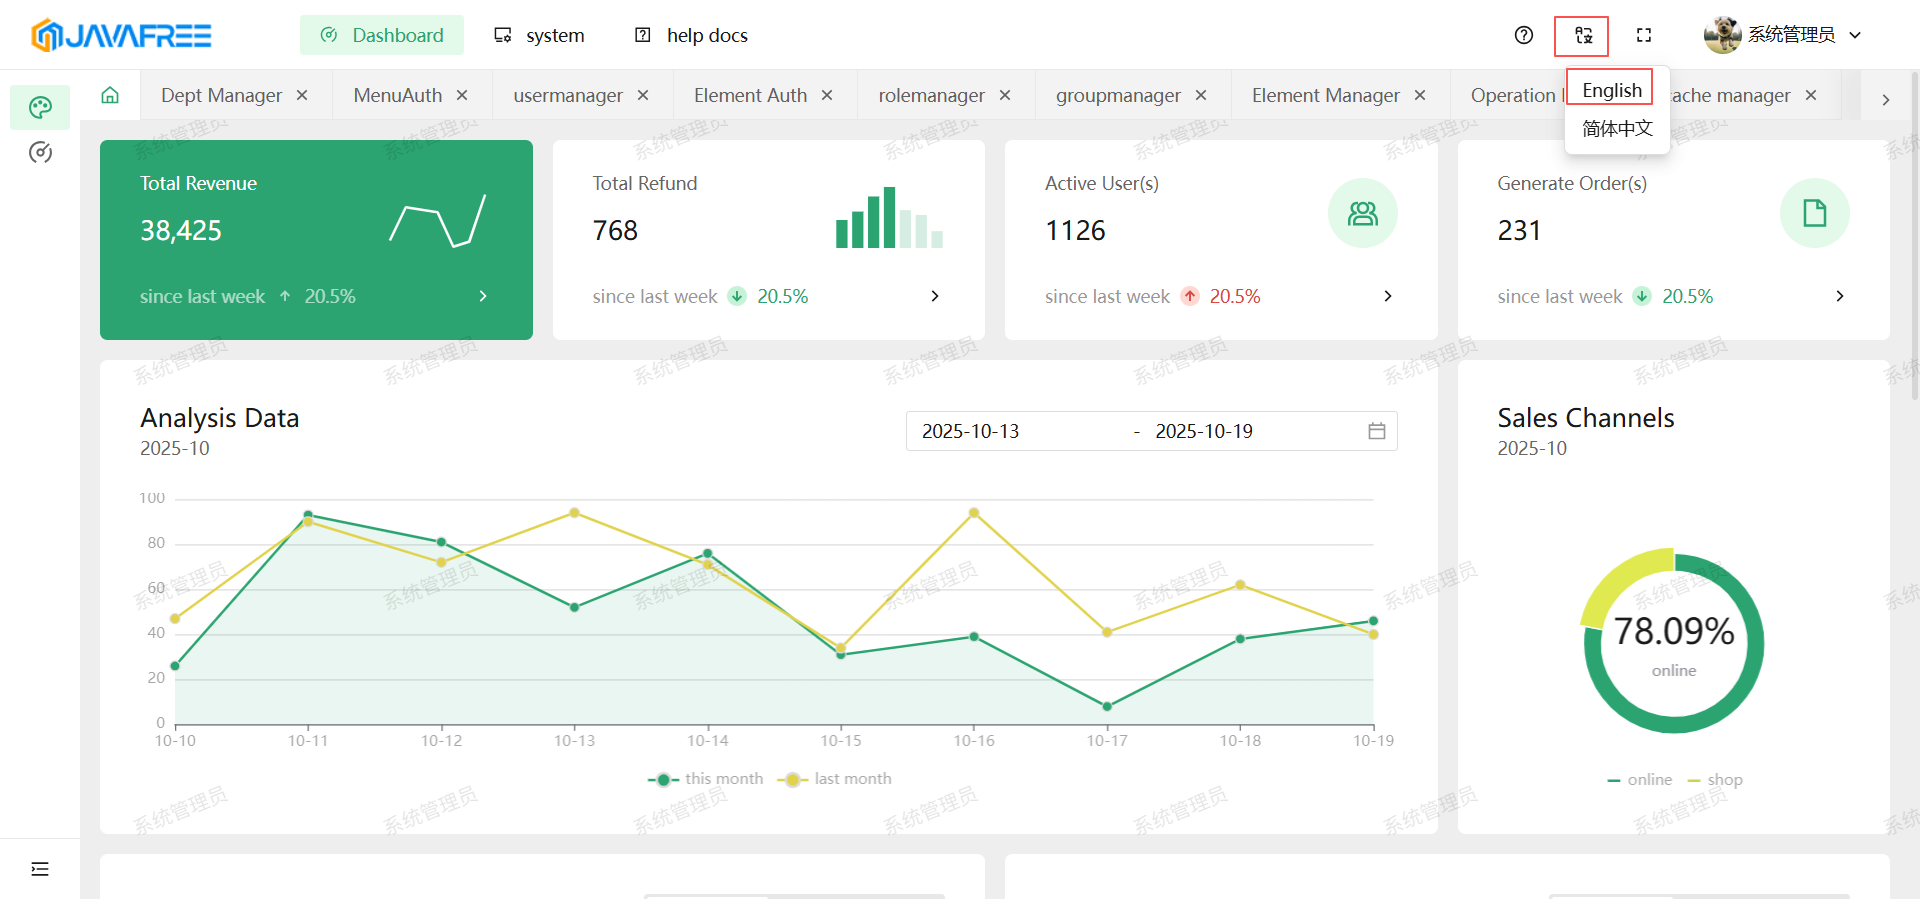Click the home tab icon
Image resolution: width=1920 pixels, height=899 pixels.
110,95
